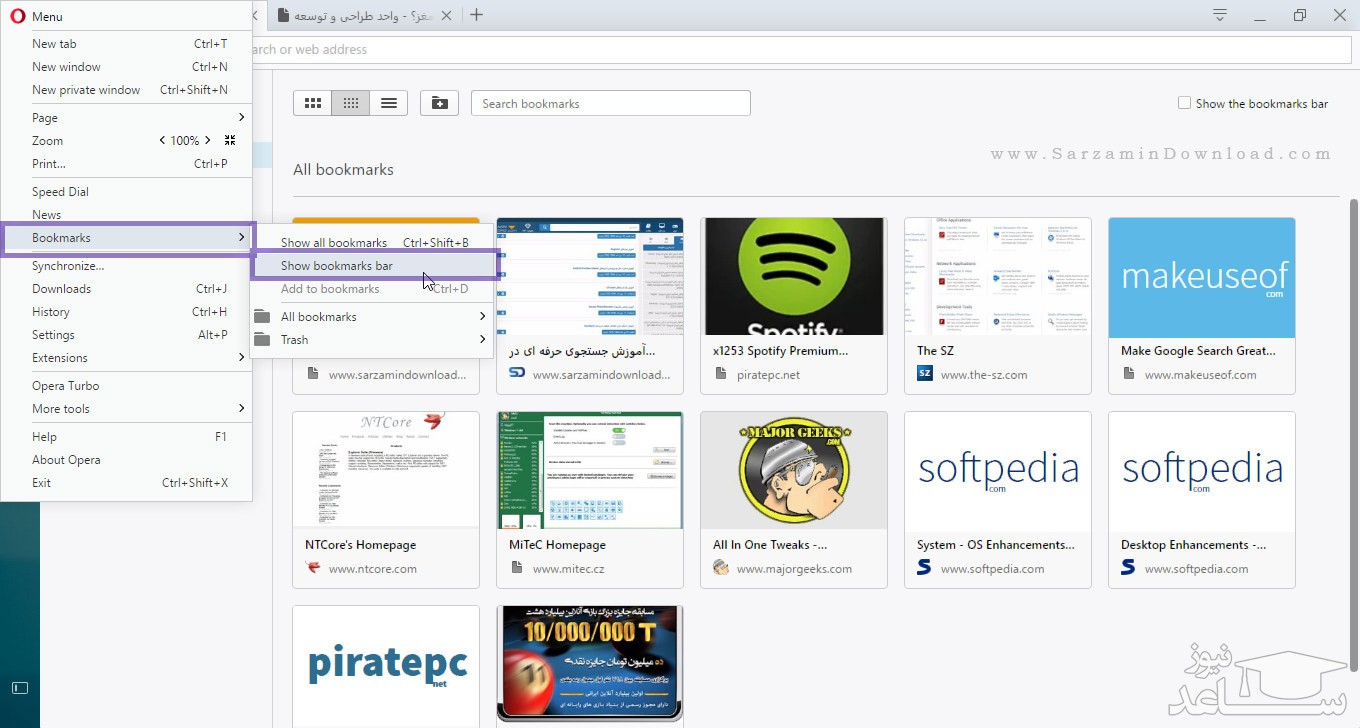Choose Exit from the menu
1360x728 pixels.
tap(127, 483)
